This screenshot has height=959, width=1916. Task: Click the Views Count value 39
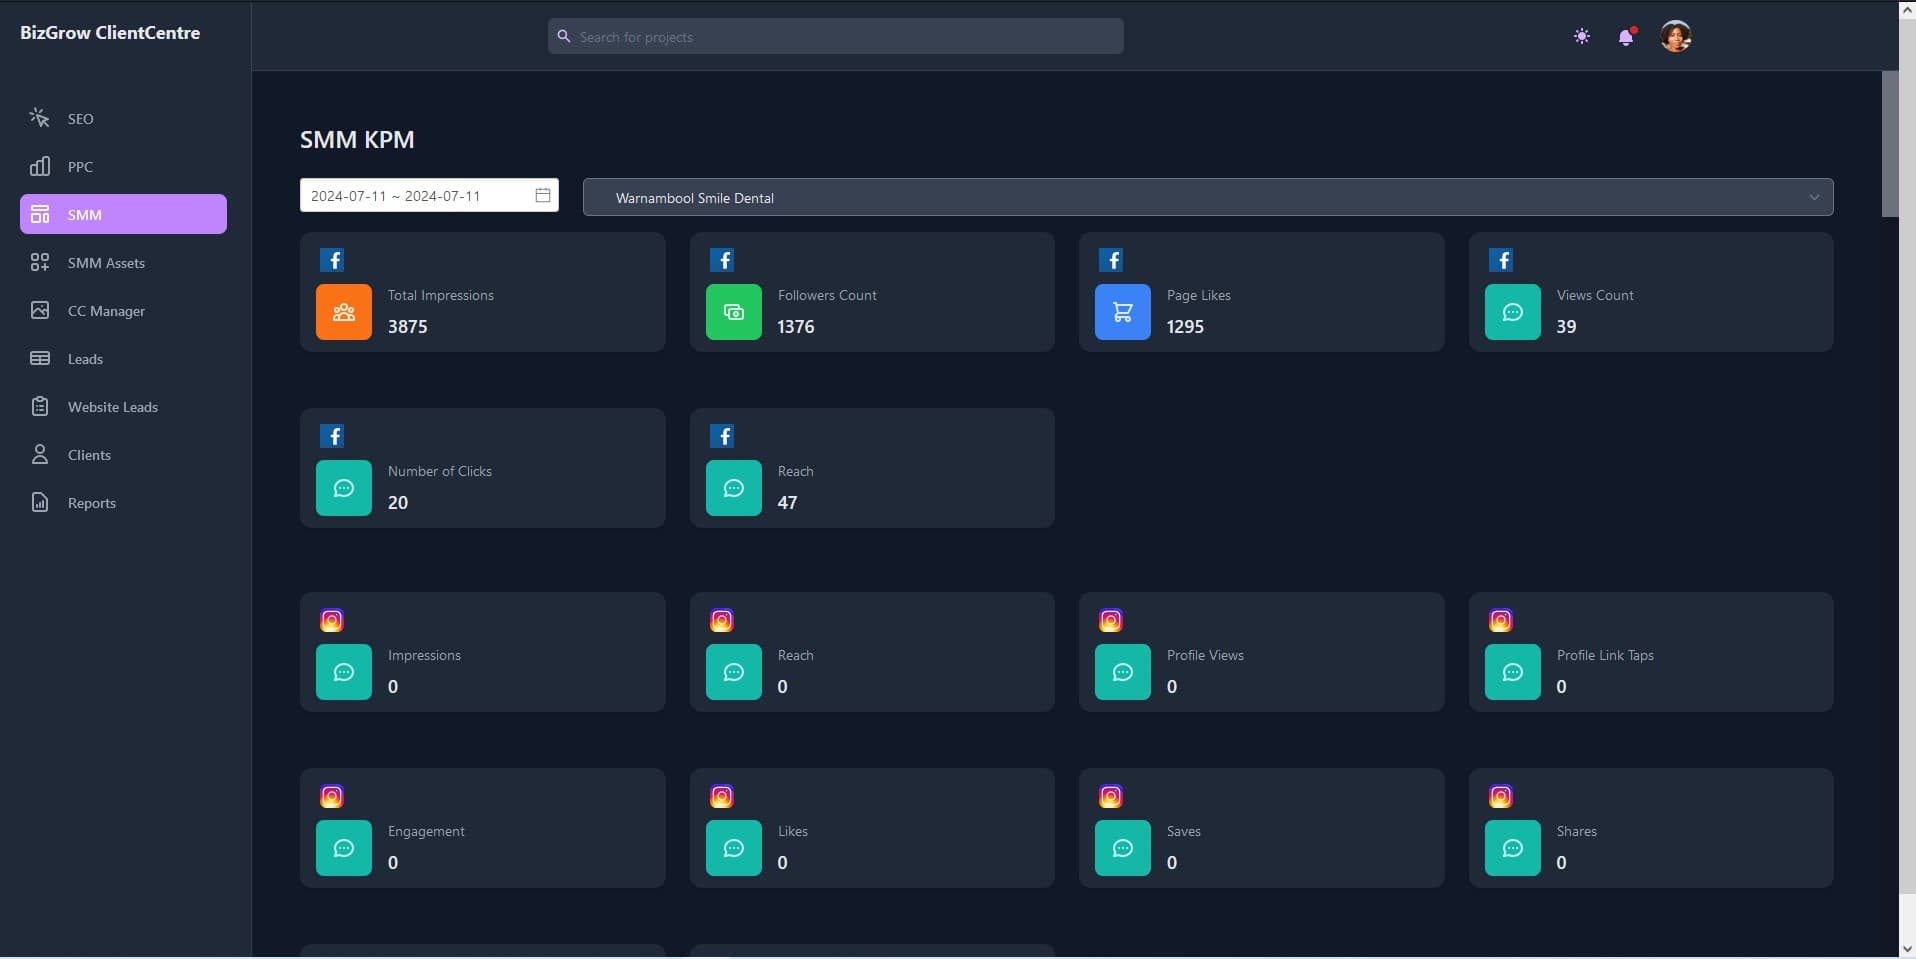tap(1566, 327)
